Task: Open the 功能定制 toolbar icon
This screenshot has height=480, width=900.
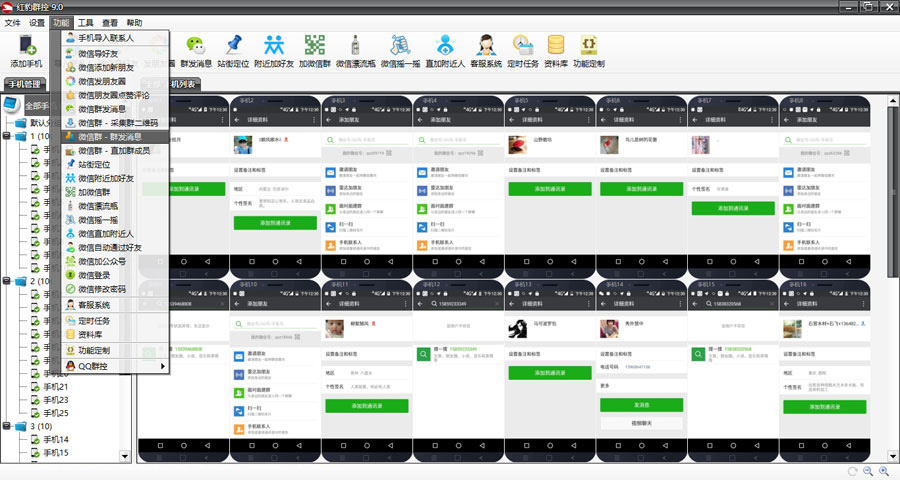Action: point(588,51)
